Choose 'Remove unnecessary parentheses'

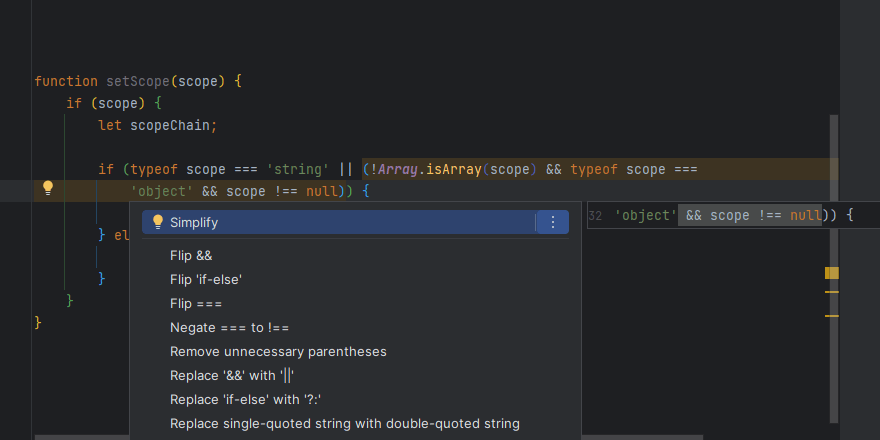[x=278, y=351]
